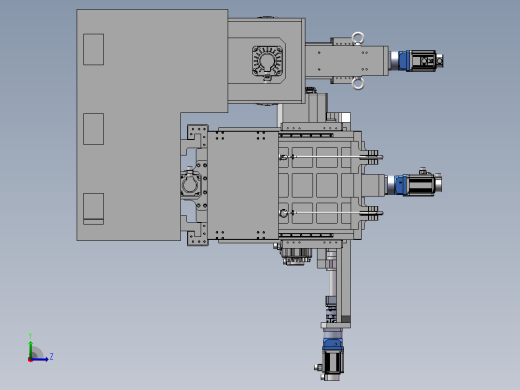The image size is (520, 390).
Task: Select the middle-right black servo motor
Action: [x=421, y=184]
